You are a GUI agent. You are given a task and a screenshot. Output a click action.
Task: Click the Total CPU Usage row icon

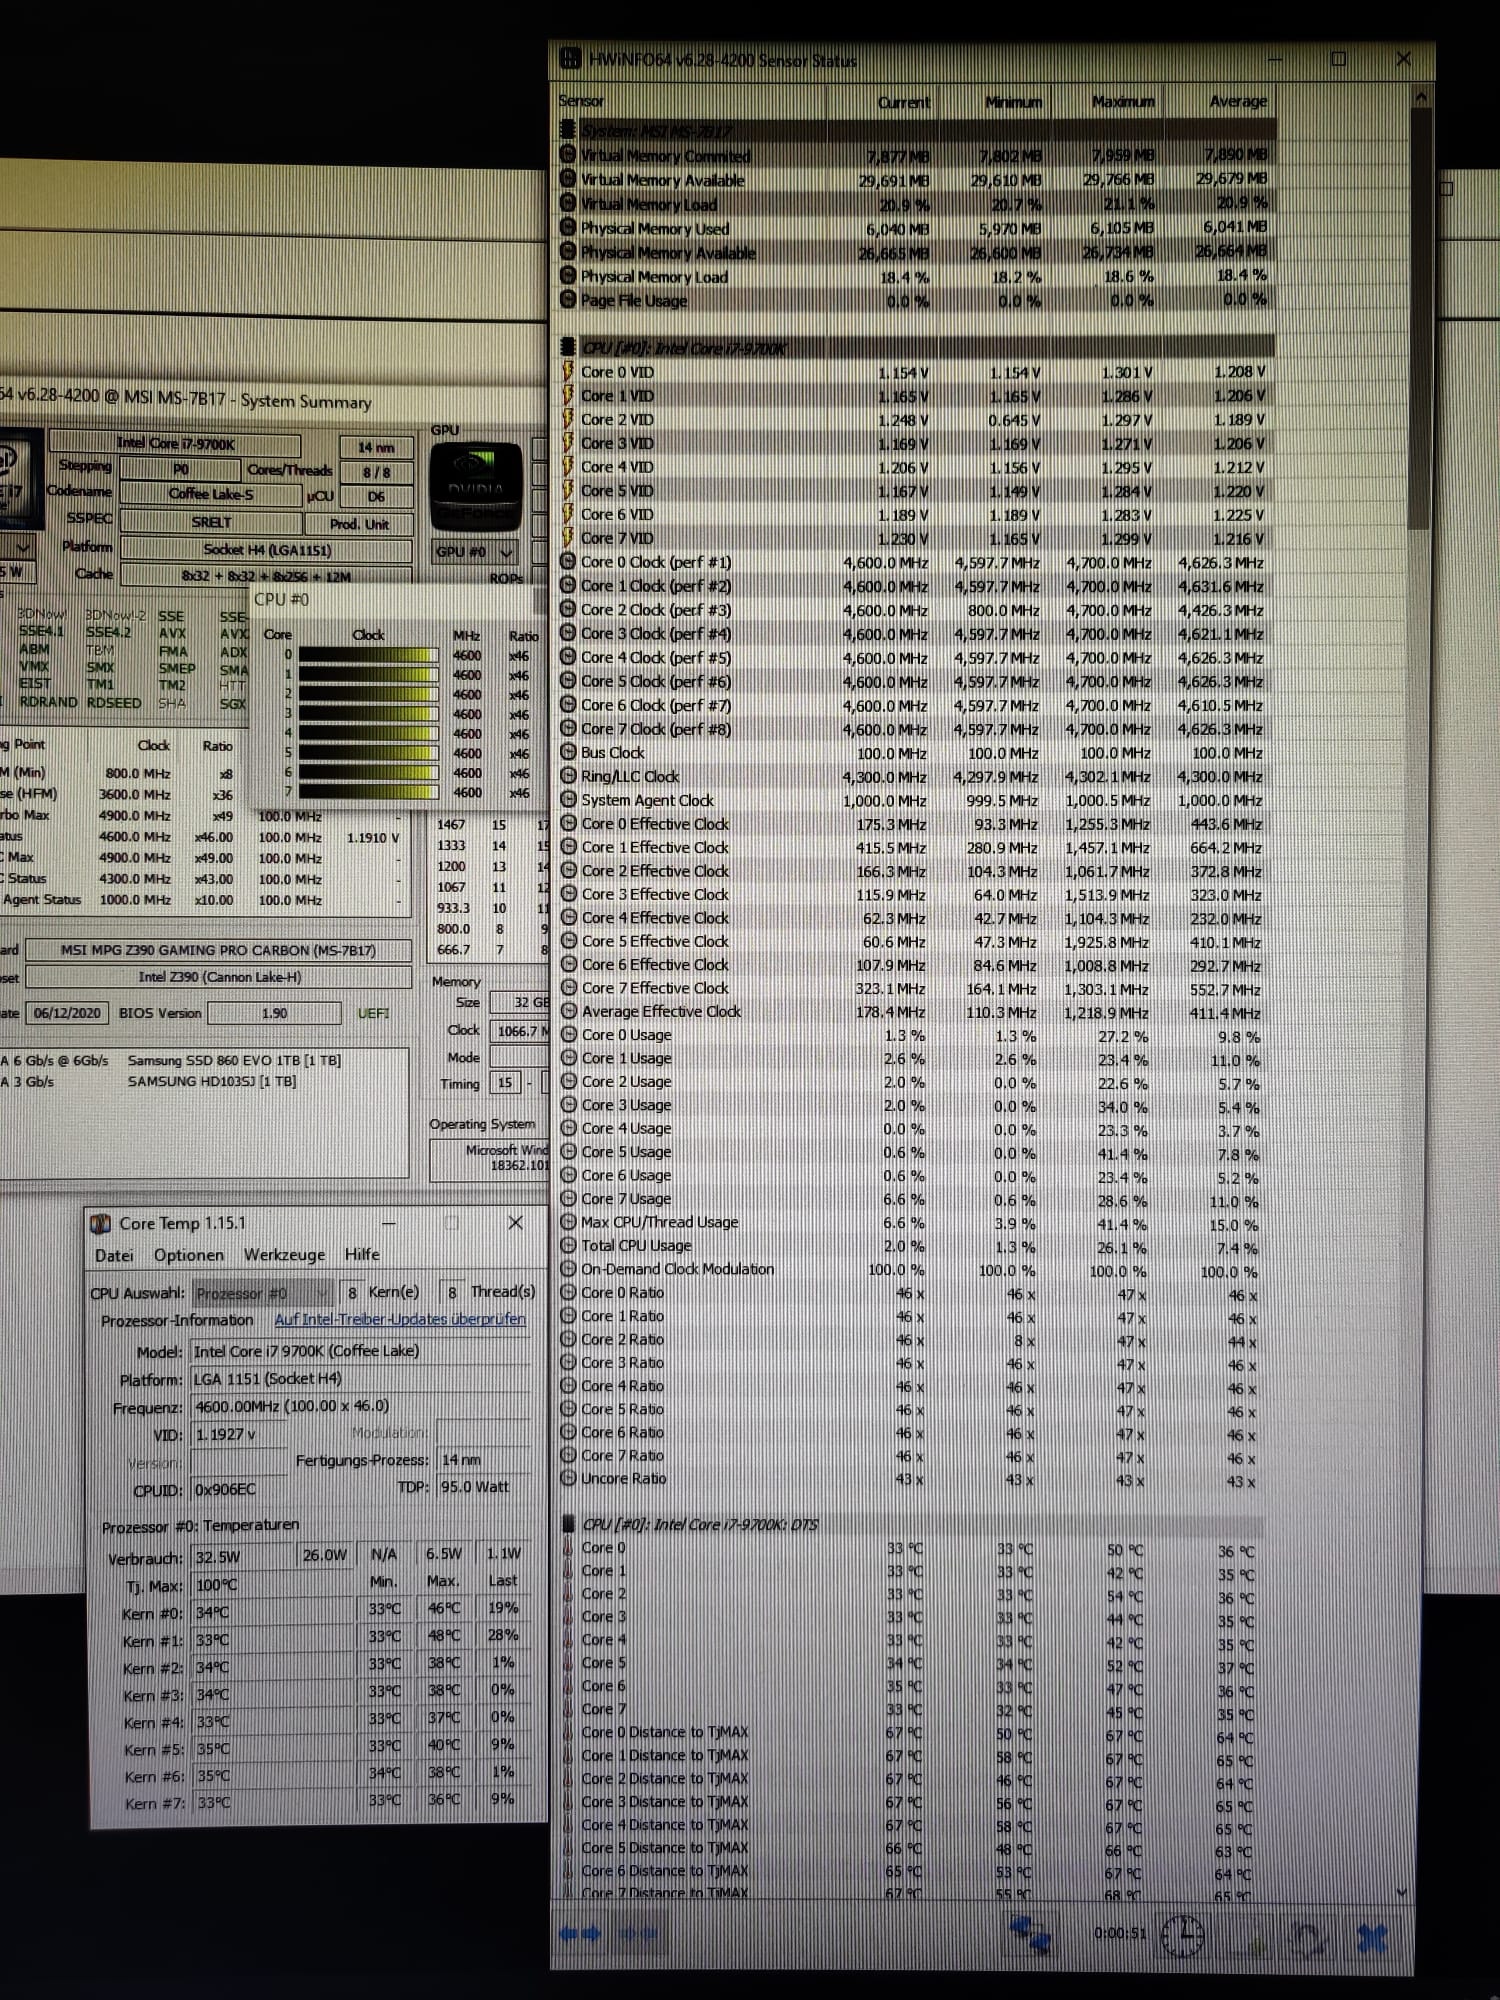point(568,1245)
